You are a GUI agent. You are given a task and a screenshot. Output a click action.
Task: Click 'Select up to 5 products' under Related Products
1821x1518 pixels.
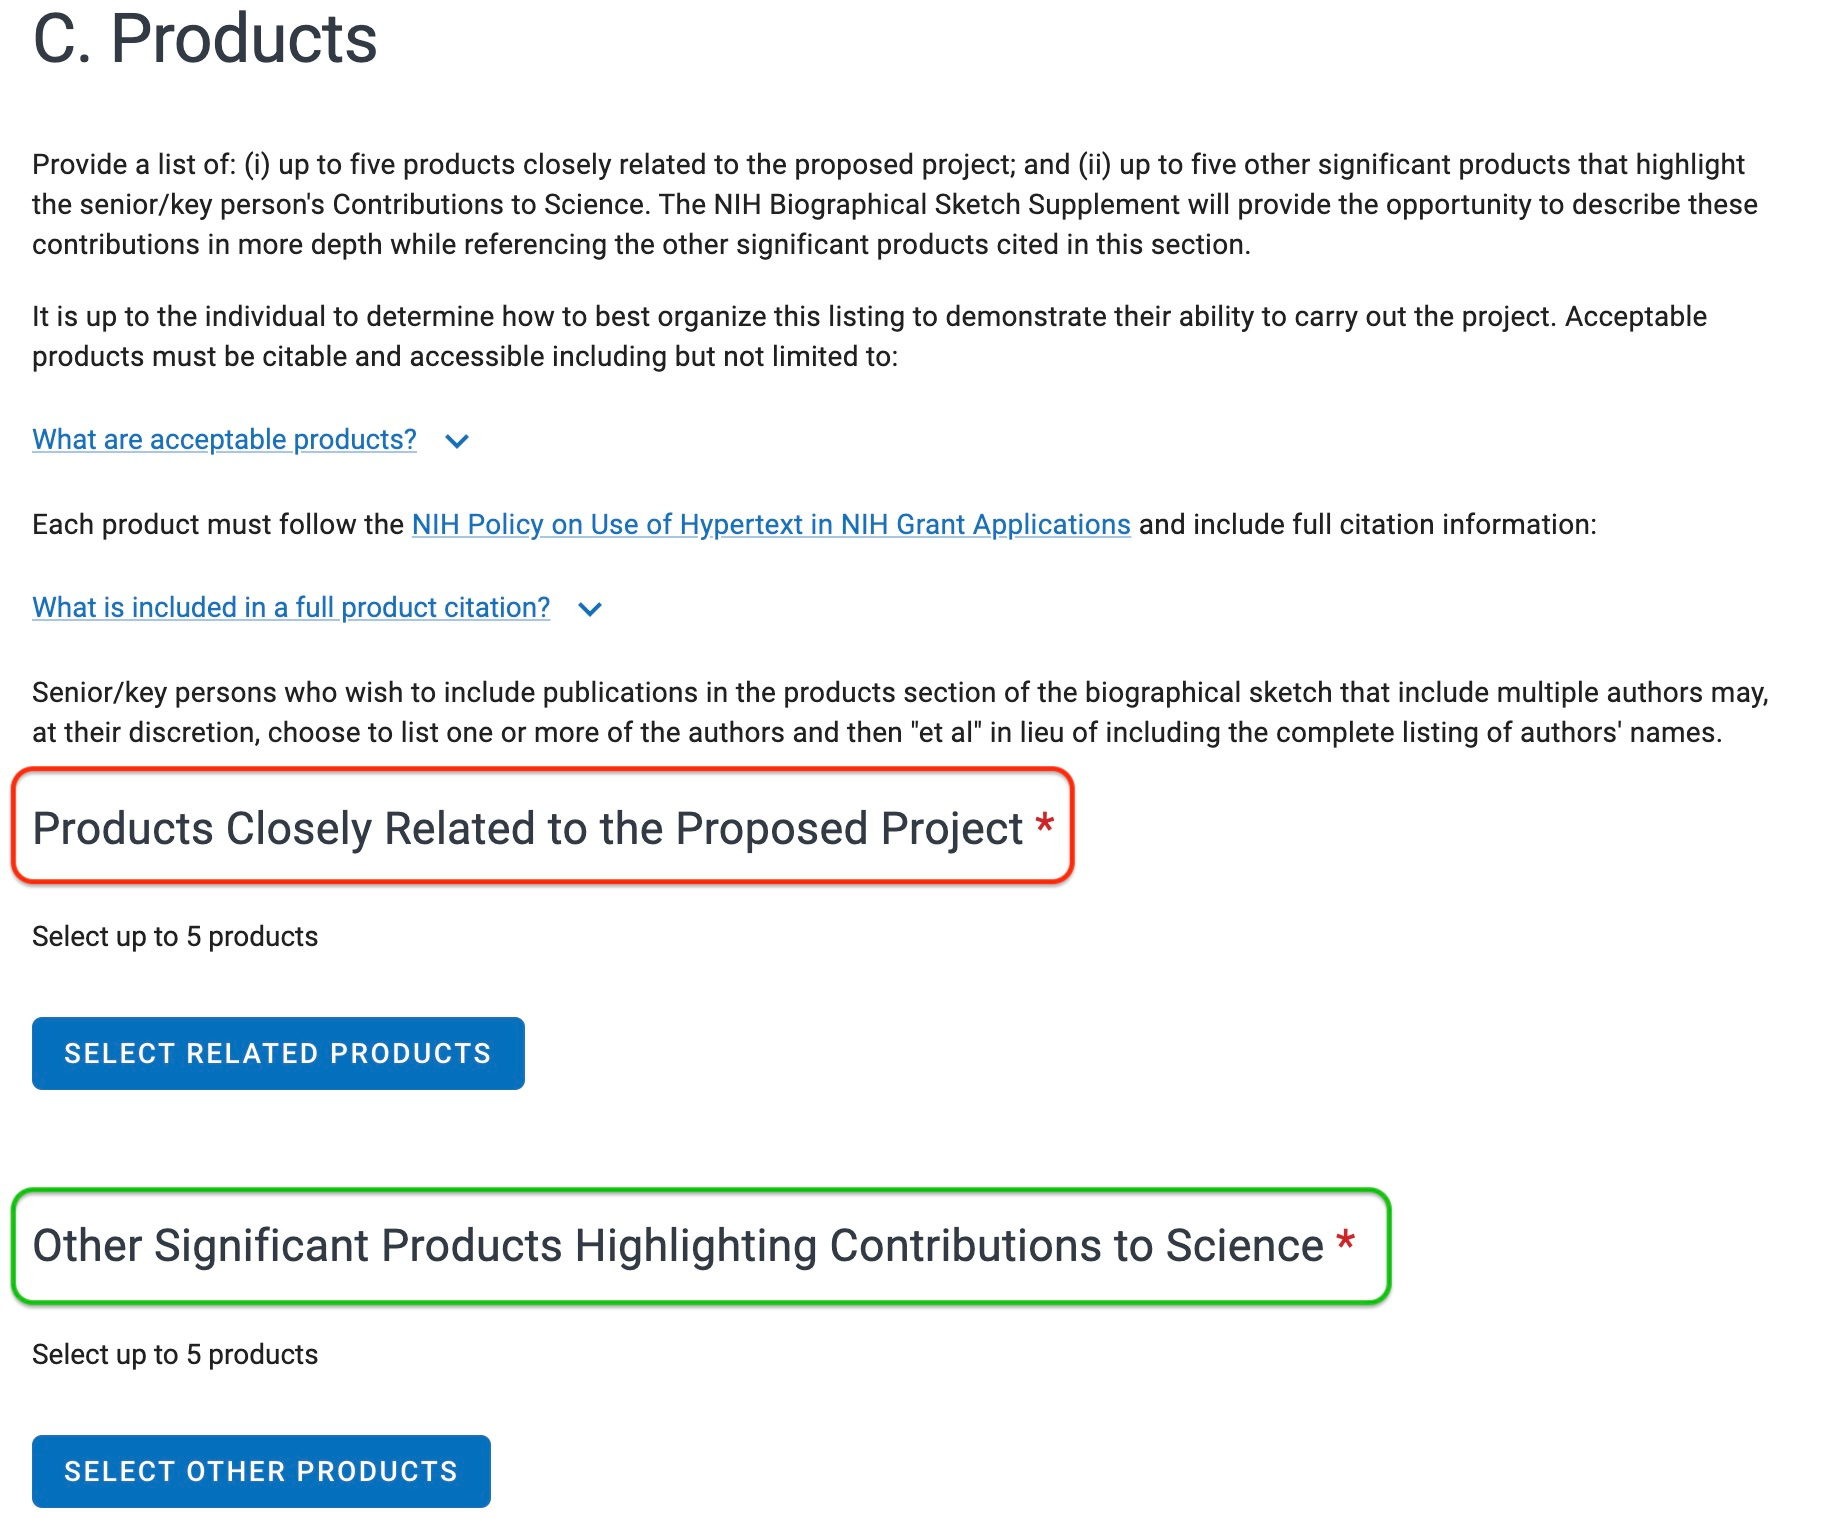(x=175, y=936)
